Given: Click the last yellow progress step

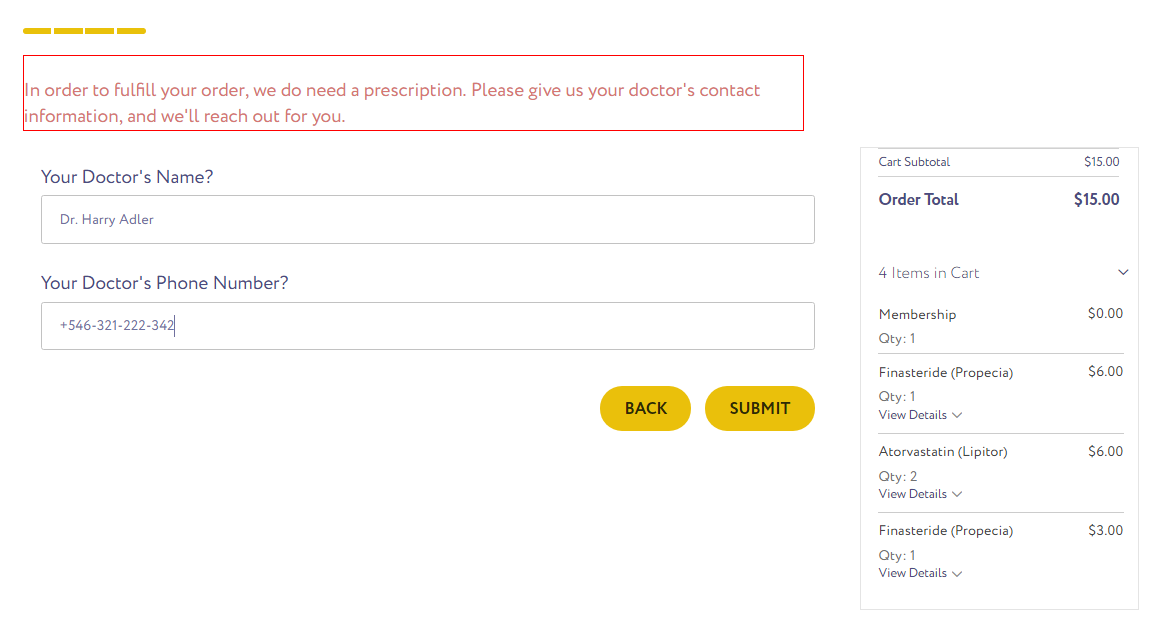Looking at the screenshot, I should [x=131, y=31].
